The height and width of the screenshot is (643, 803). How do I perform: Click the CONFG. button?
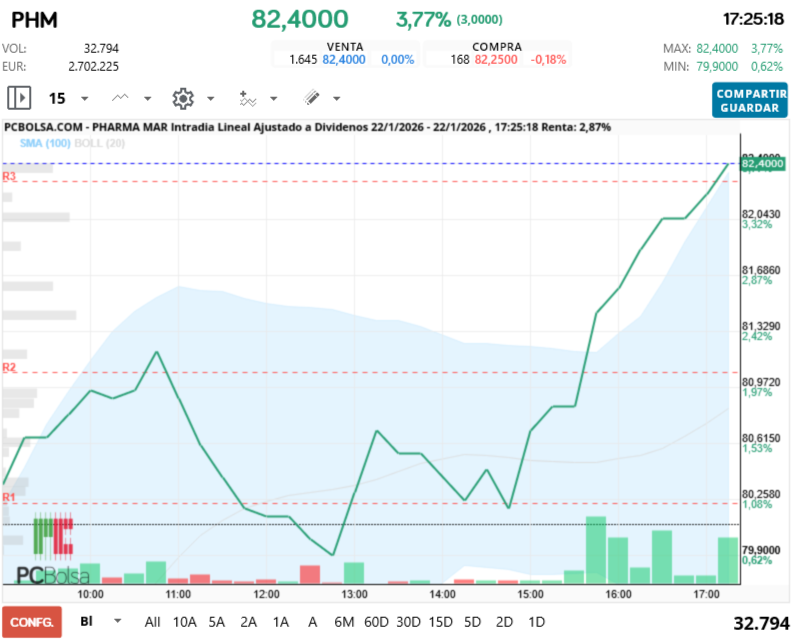[x=33, y=621]
